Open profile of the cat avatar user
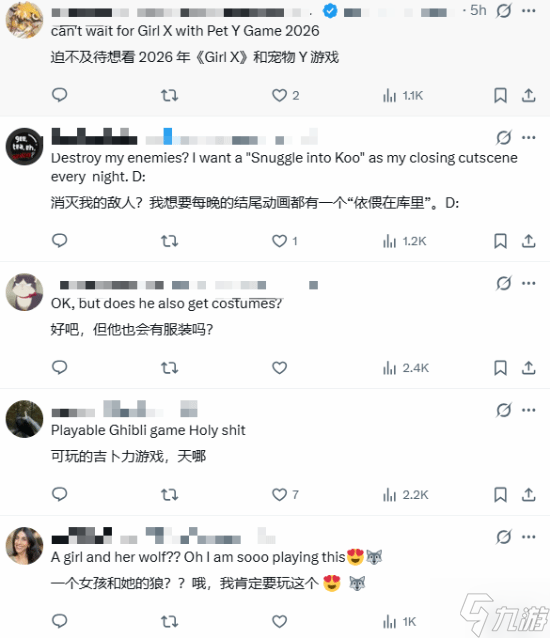Screen dimensions: 550x638 (24, 292)
